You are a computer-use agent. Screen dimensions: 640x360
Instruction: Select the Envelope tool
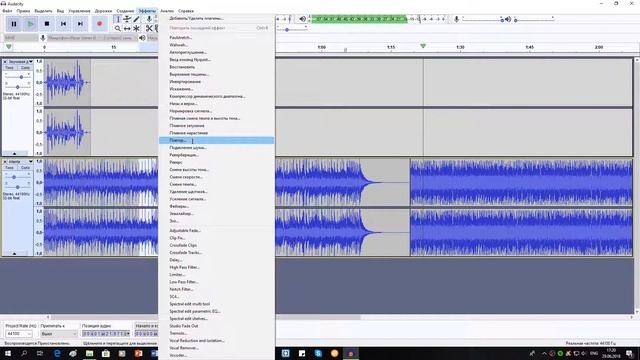[x=127, y=19]
